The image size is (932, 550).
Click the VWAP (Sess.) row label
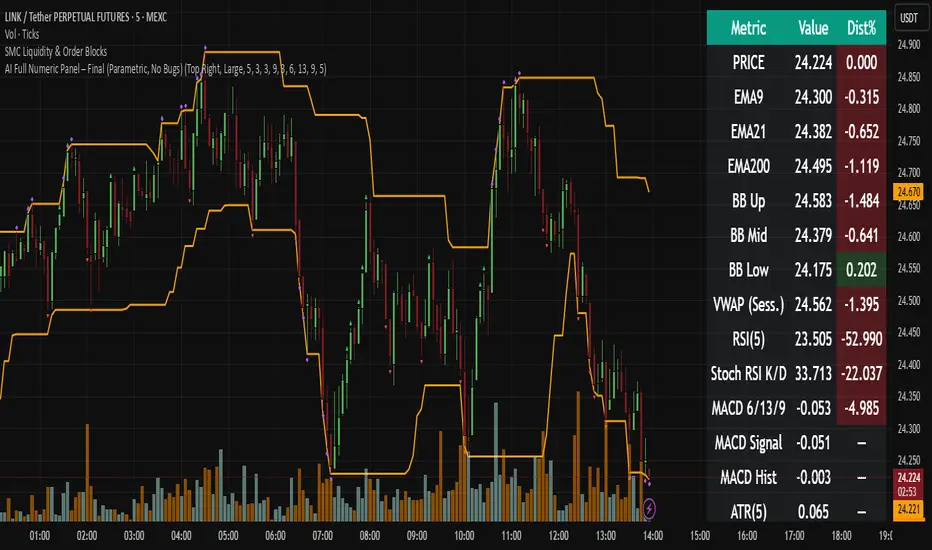749,305
